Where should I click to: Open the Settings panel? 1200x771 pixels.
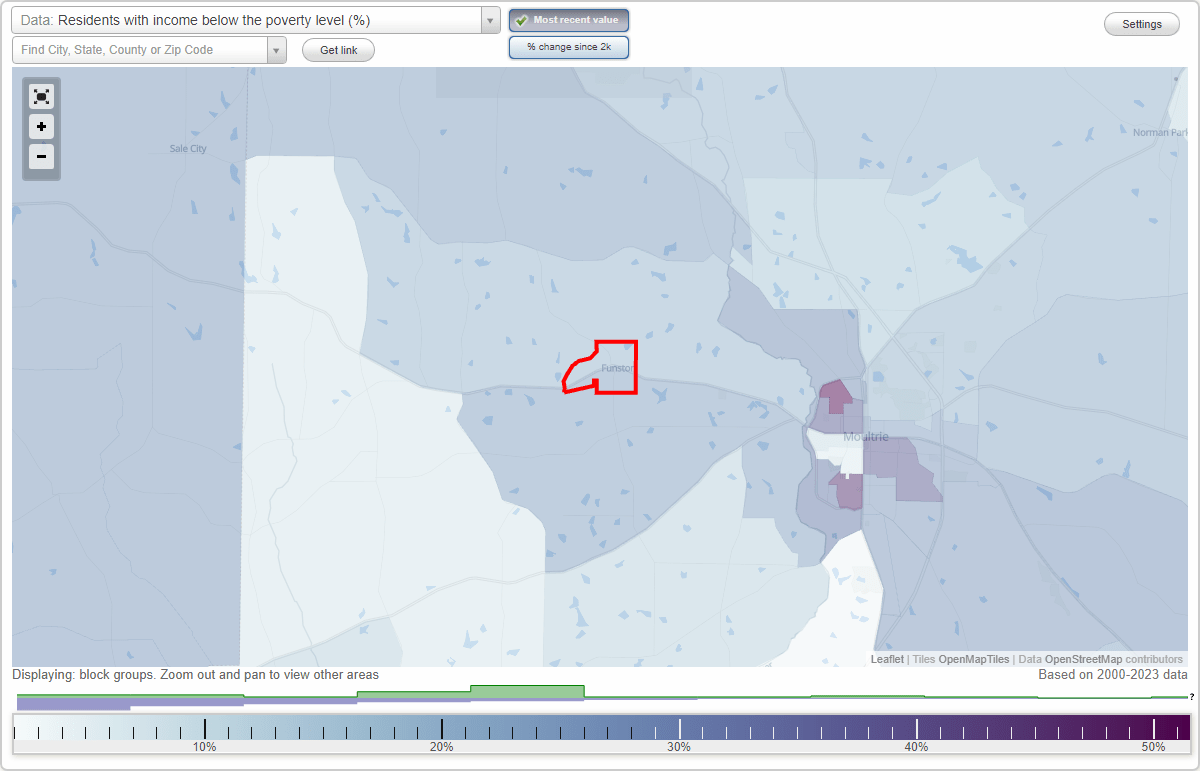point(1141,23)
